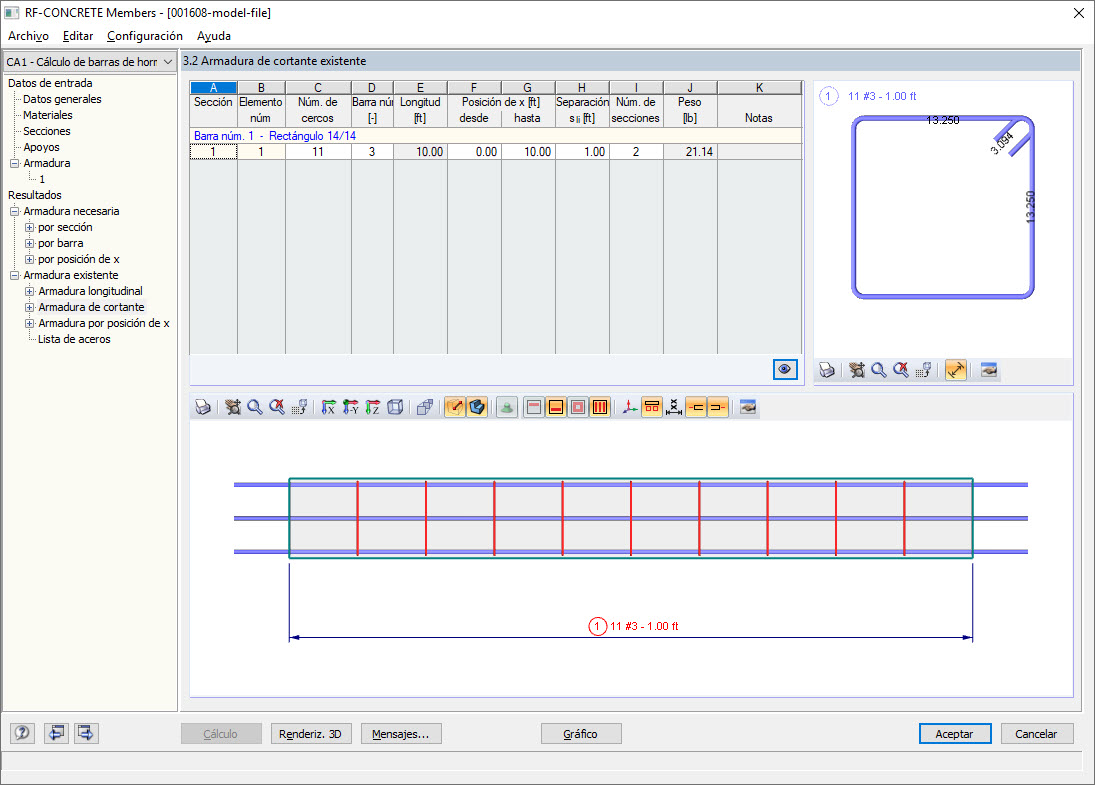Click the help question mark icon at the bottom left

coord(22,733)
